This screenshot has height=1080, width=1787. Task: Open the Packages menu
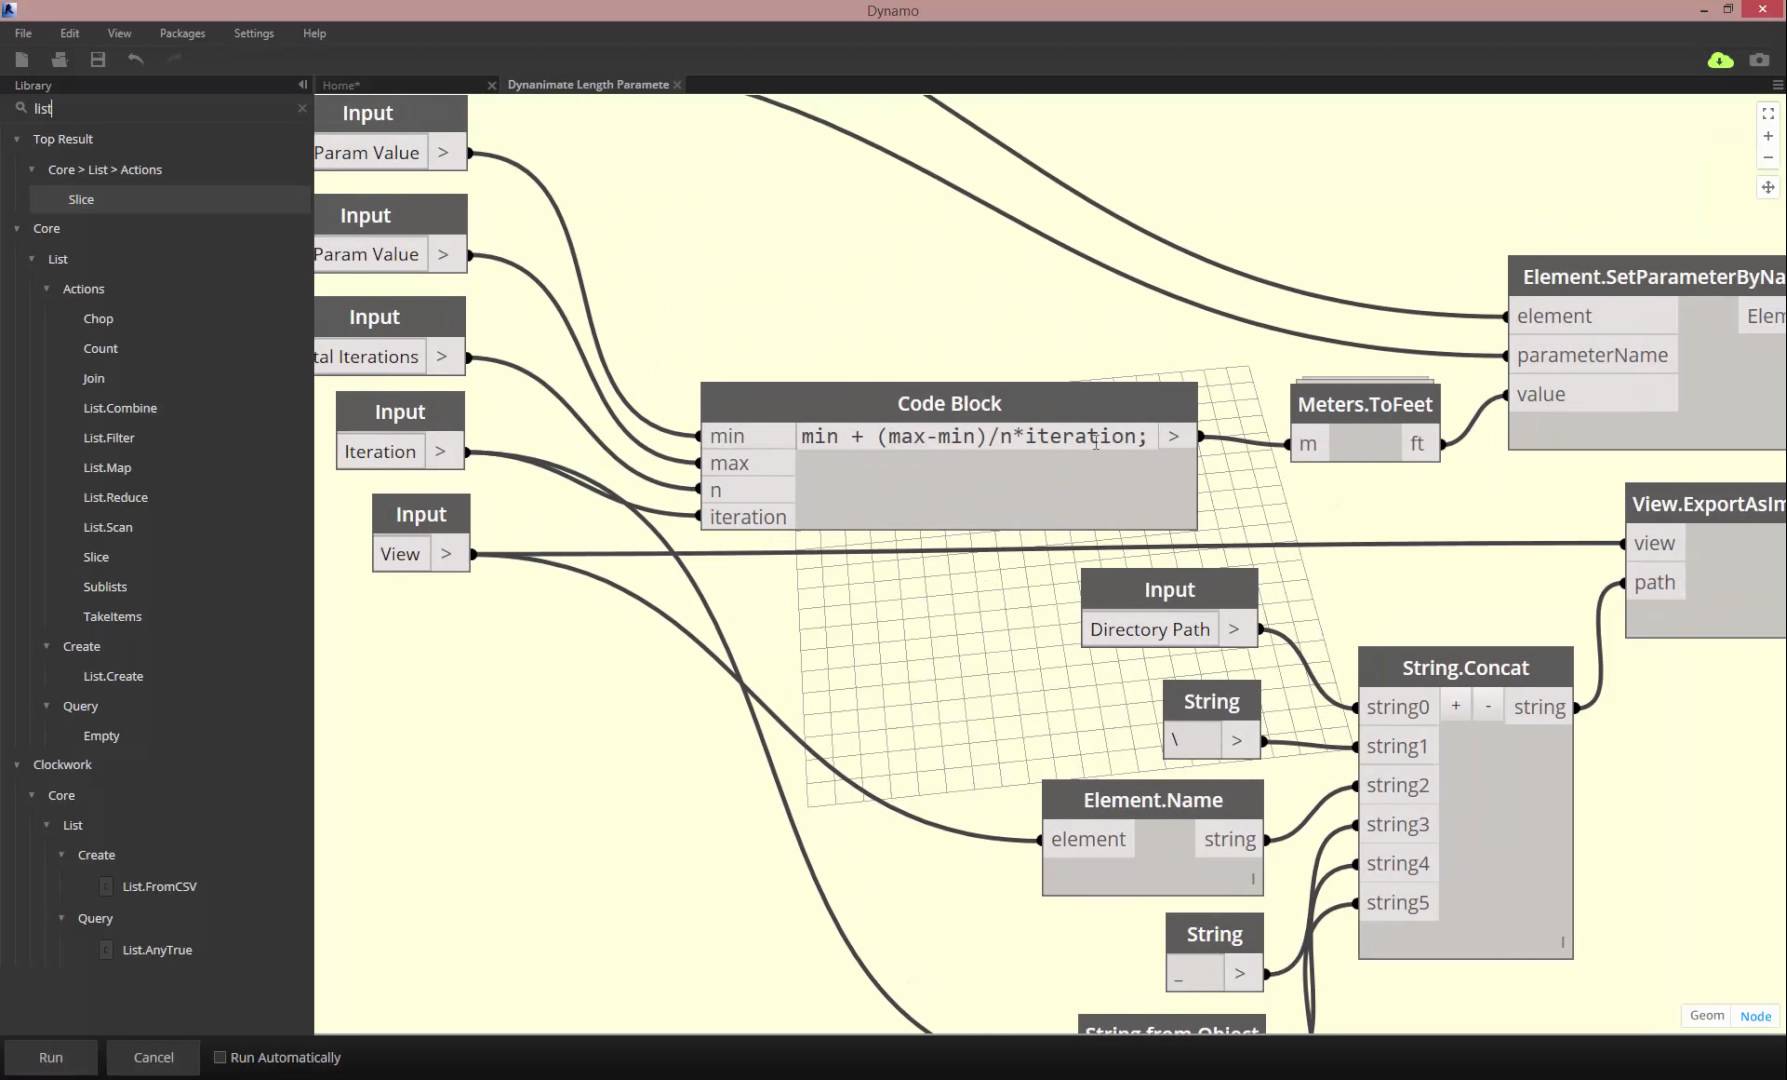click(182, 33)
